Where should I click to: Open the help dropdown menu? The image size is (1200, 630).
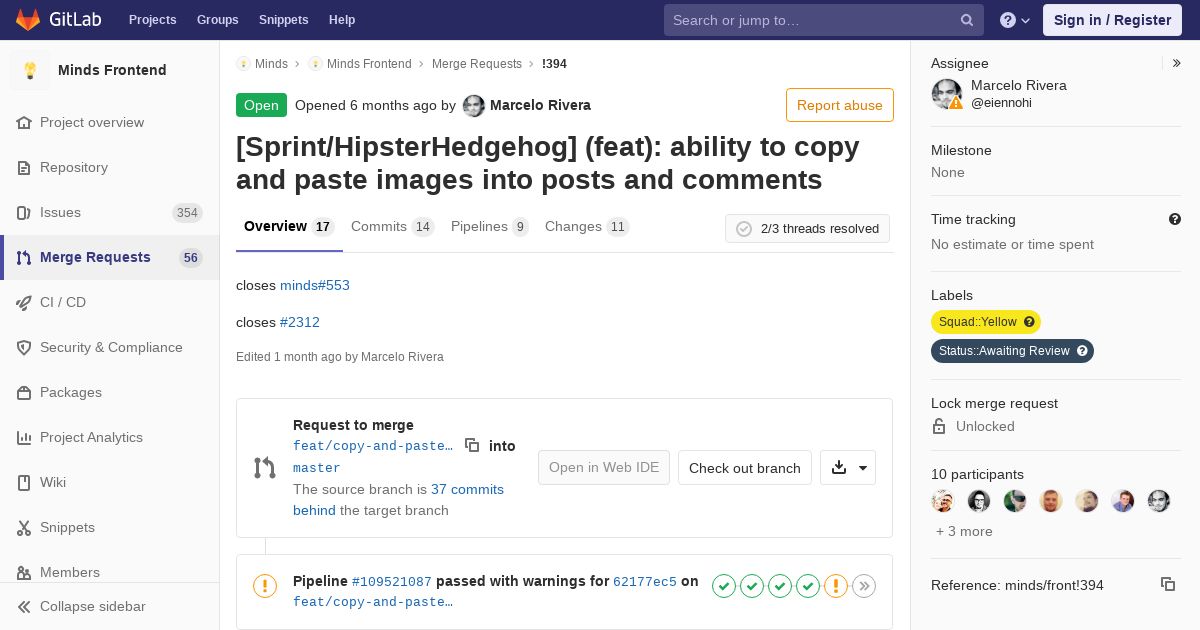[x=1015, y=20]
